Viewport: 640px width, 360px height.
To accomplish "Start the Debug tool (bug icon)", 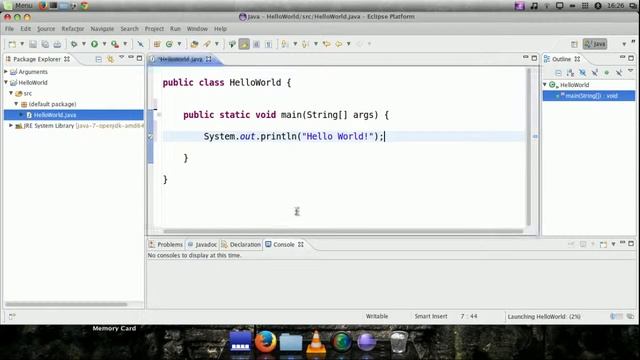I will coord(74,44).
